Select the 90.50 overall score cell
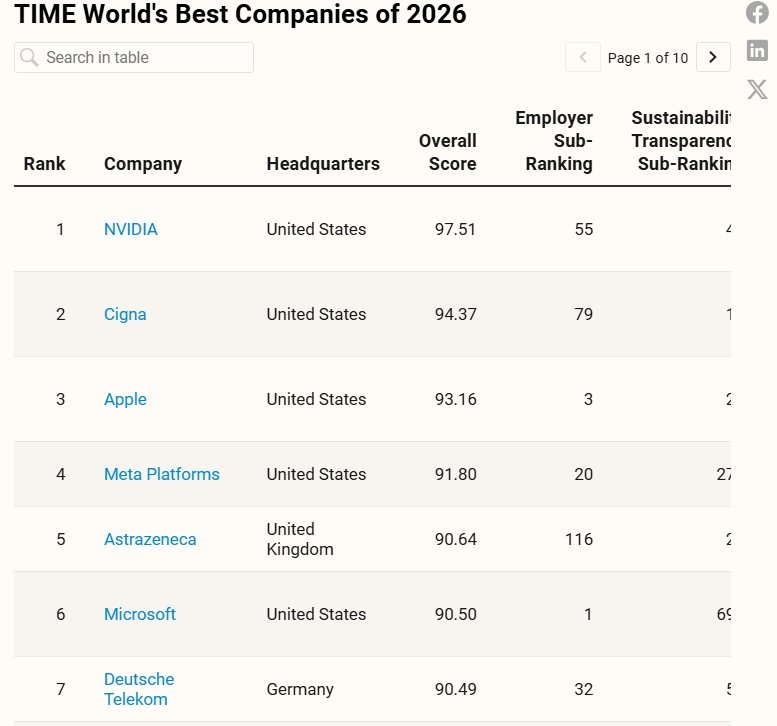Viewport: 777px width, 726px height. click(455, 614)
